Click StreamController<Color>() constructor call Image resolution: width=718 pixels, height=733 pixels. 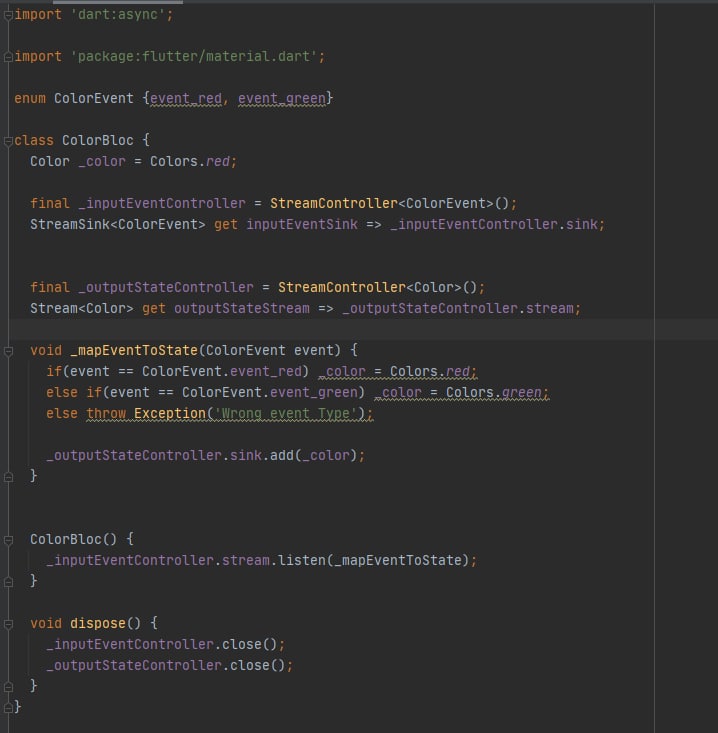point(377,287)
